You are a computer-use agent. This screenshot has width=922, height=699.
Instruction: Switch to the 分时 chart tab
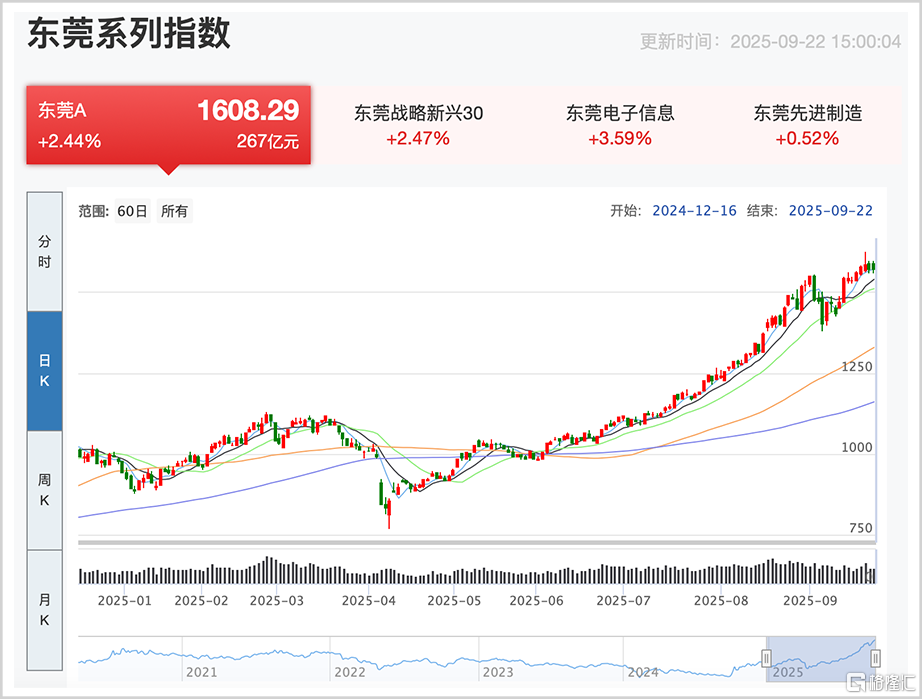[x=43, y=250]
